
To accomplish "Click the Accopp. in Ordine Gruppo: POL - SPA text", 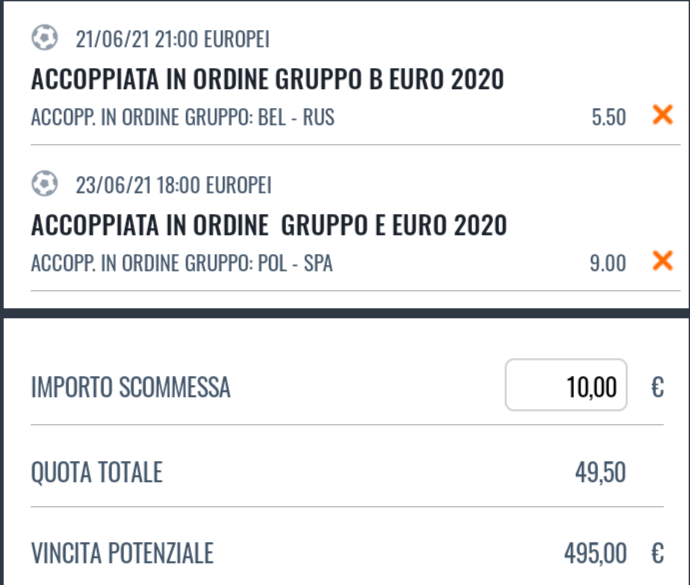I will coord(182,263).
